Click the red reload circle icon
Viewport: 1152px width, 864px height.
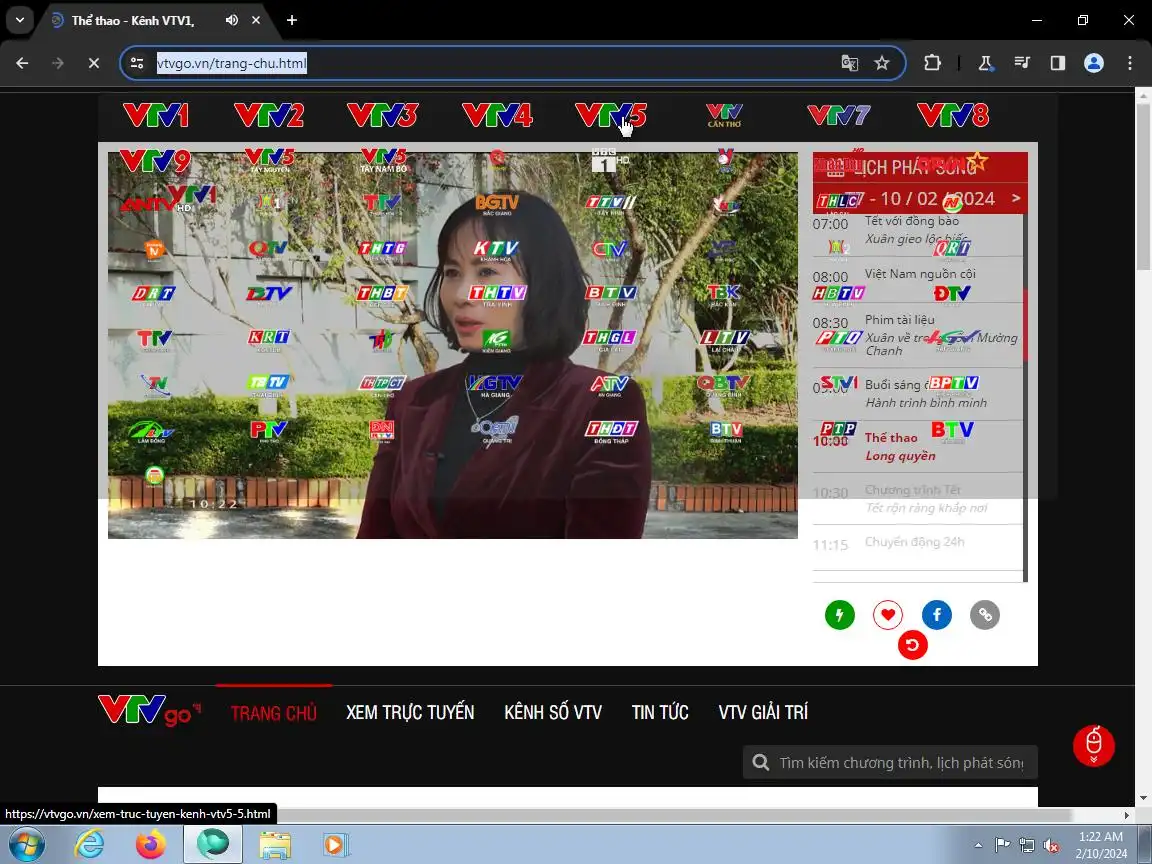[x=912, y=645]
